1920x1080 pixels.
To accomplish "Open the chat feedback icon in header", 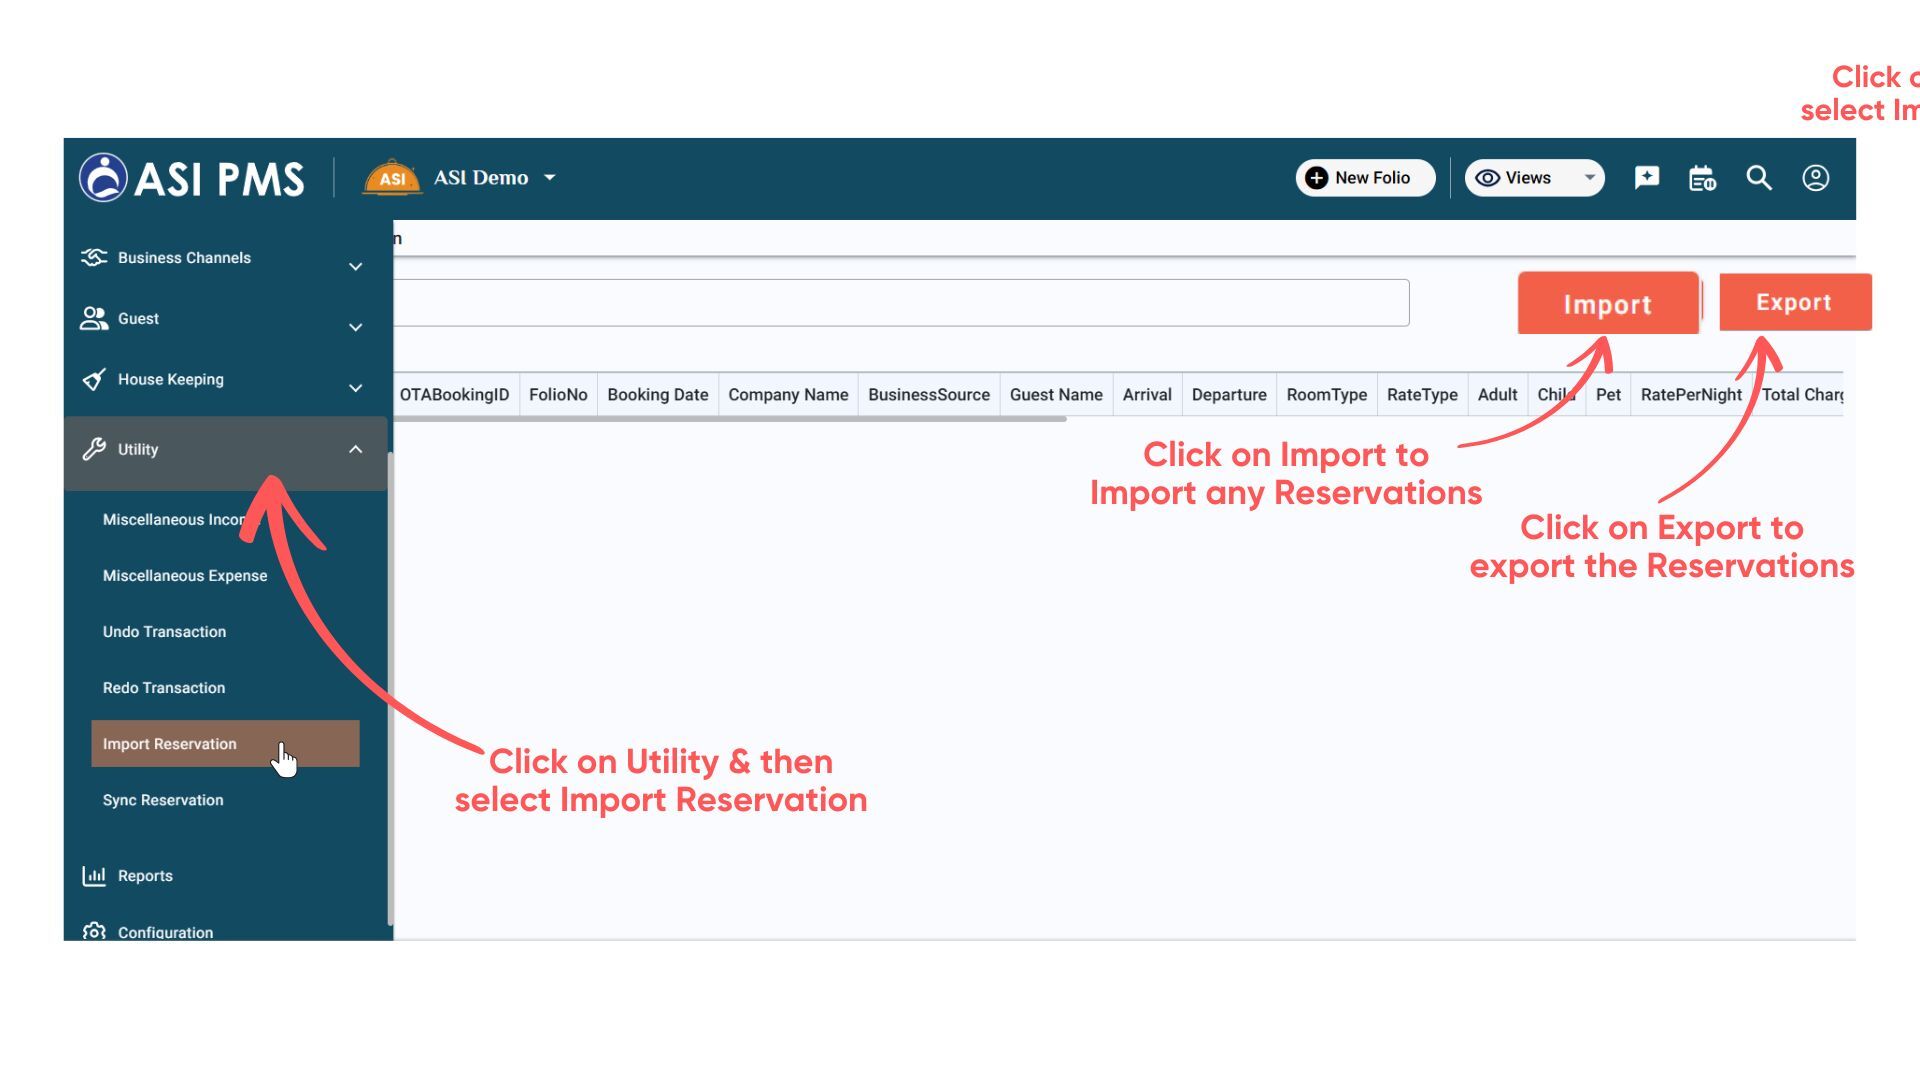I will click(1646, 178).
